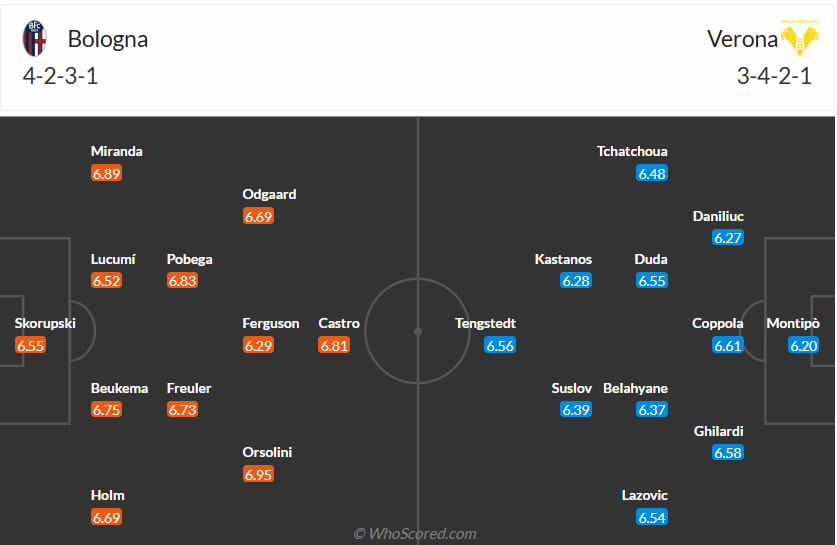Click the Bologna club crest icon
The height and width of the screenshot is (545, 837).
(34, 39)
